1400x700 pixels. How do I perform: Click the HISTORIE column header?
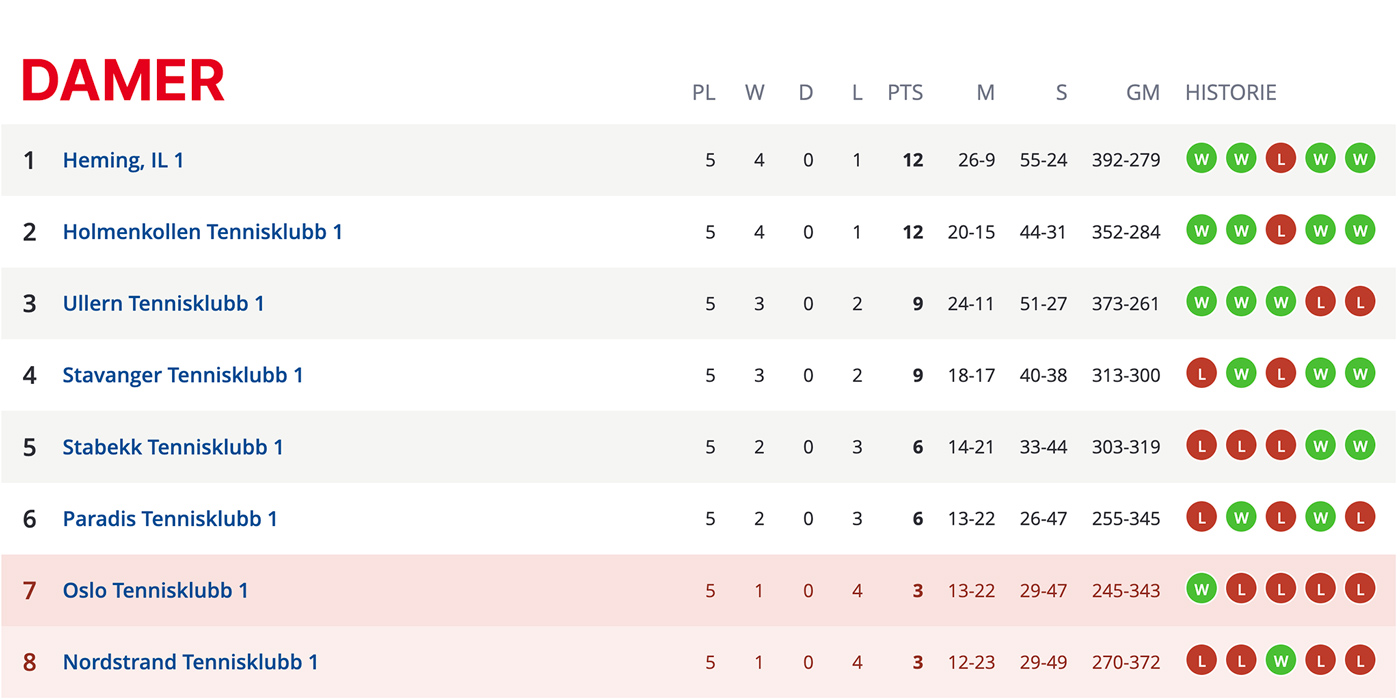pyautogui.click(x=1231, y=93)
